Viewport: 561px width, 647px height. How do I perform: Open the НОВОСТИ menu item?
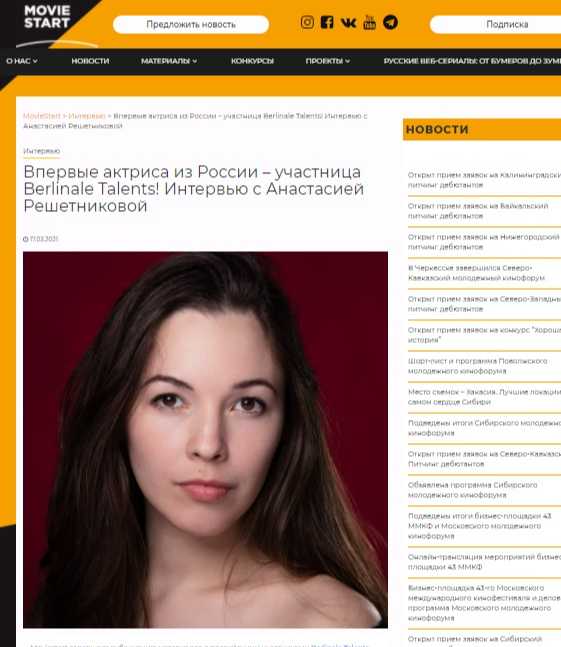(x=90, y=61)
